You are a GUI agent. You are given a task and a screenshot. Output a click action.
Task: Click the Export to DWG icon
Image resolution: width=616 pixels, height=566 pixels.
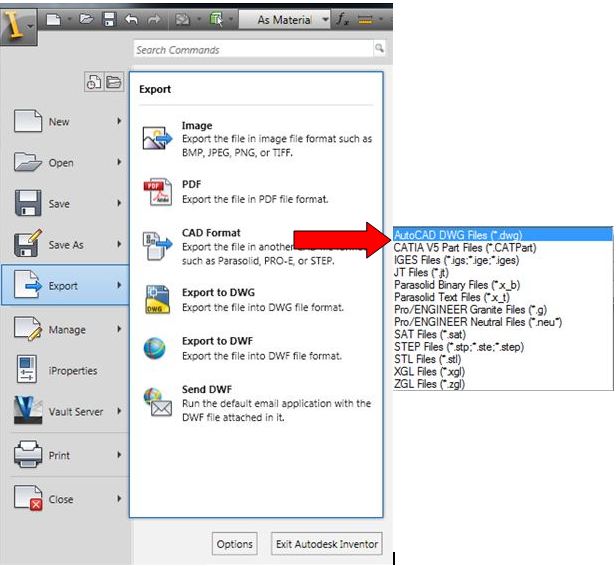(x=157, y=300)
